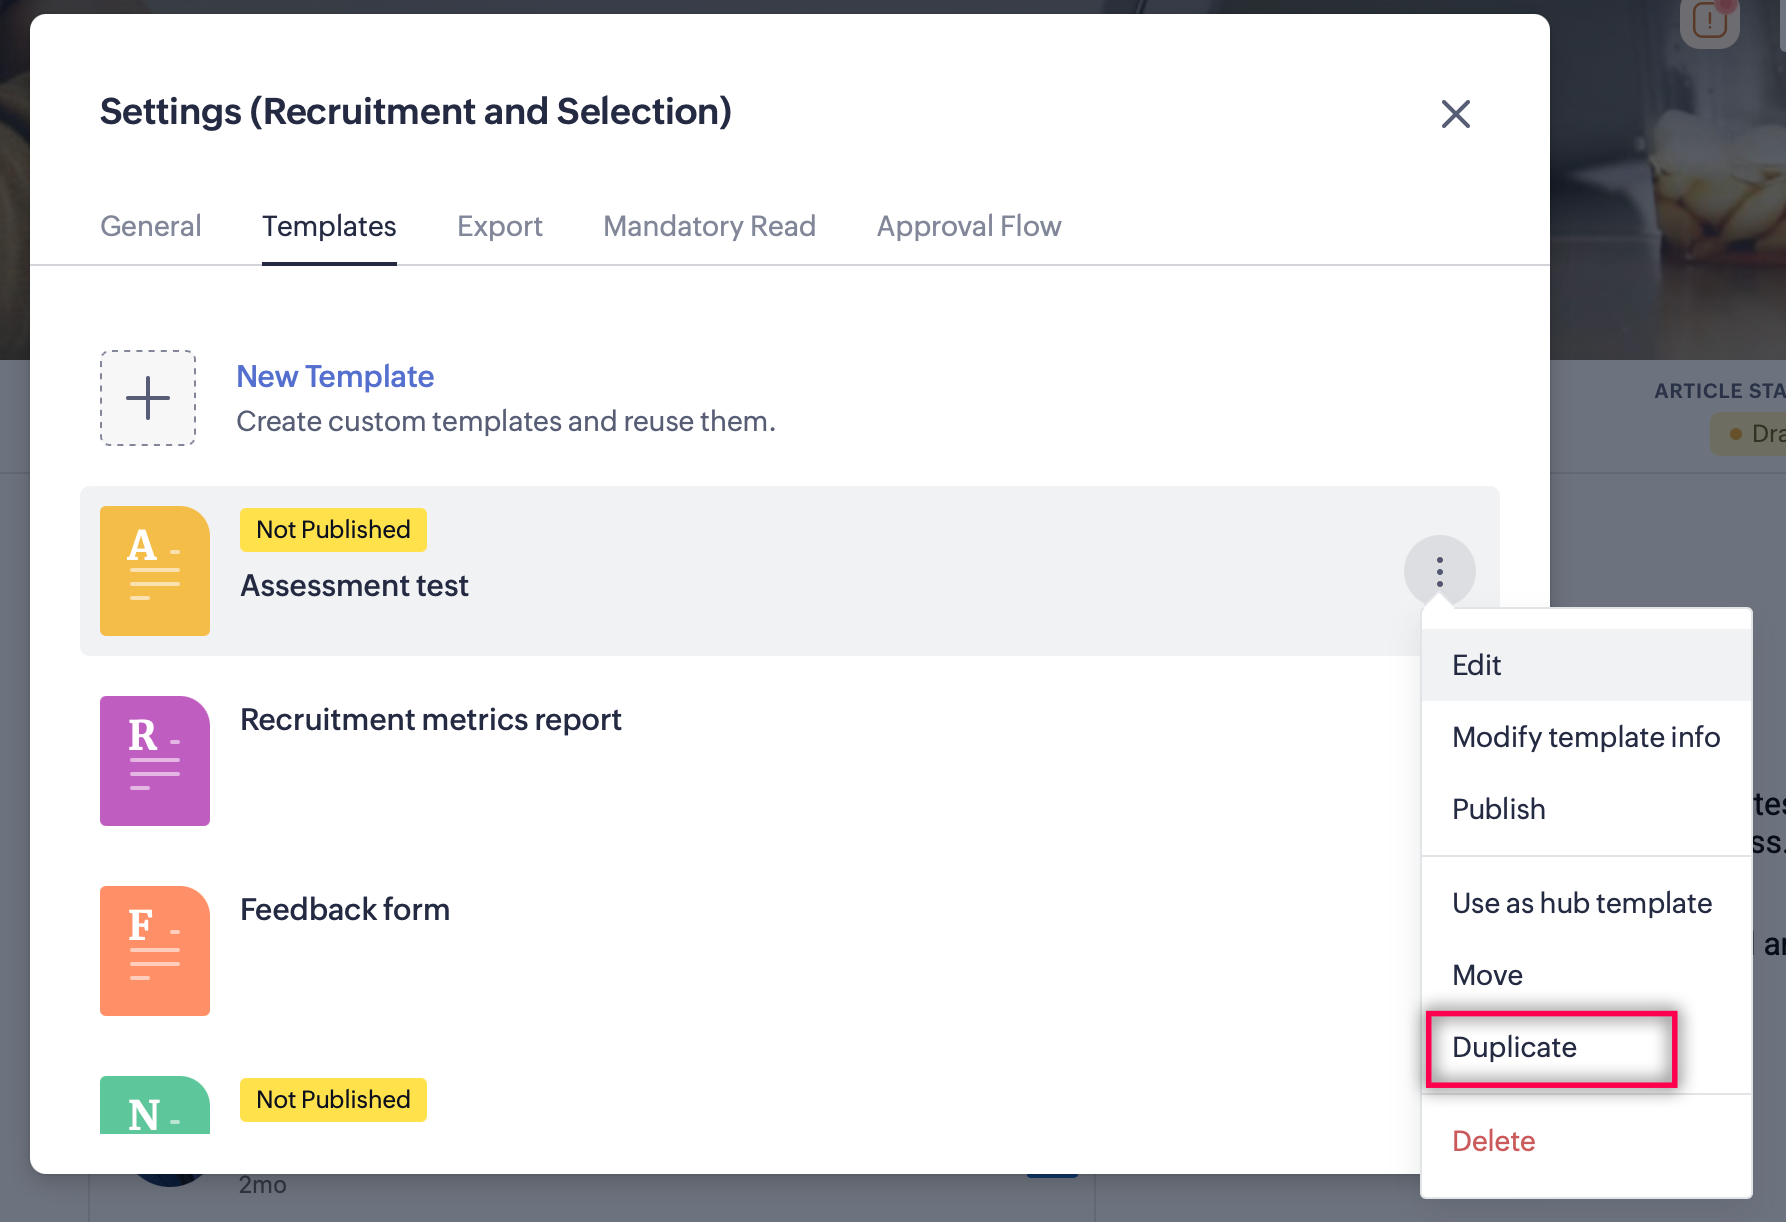Click Publish in the dropdown menu
The width and height of the screenshot is (1786, 1222).
click(1499, 809)
